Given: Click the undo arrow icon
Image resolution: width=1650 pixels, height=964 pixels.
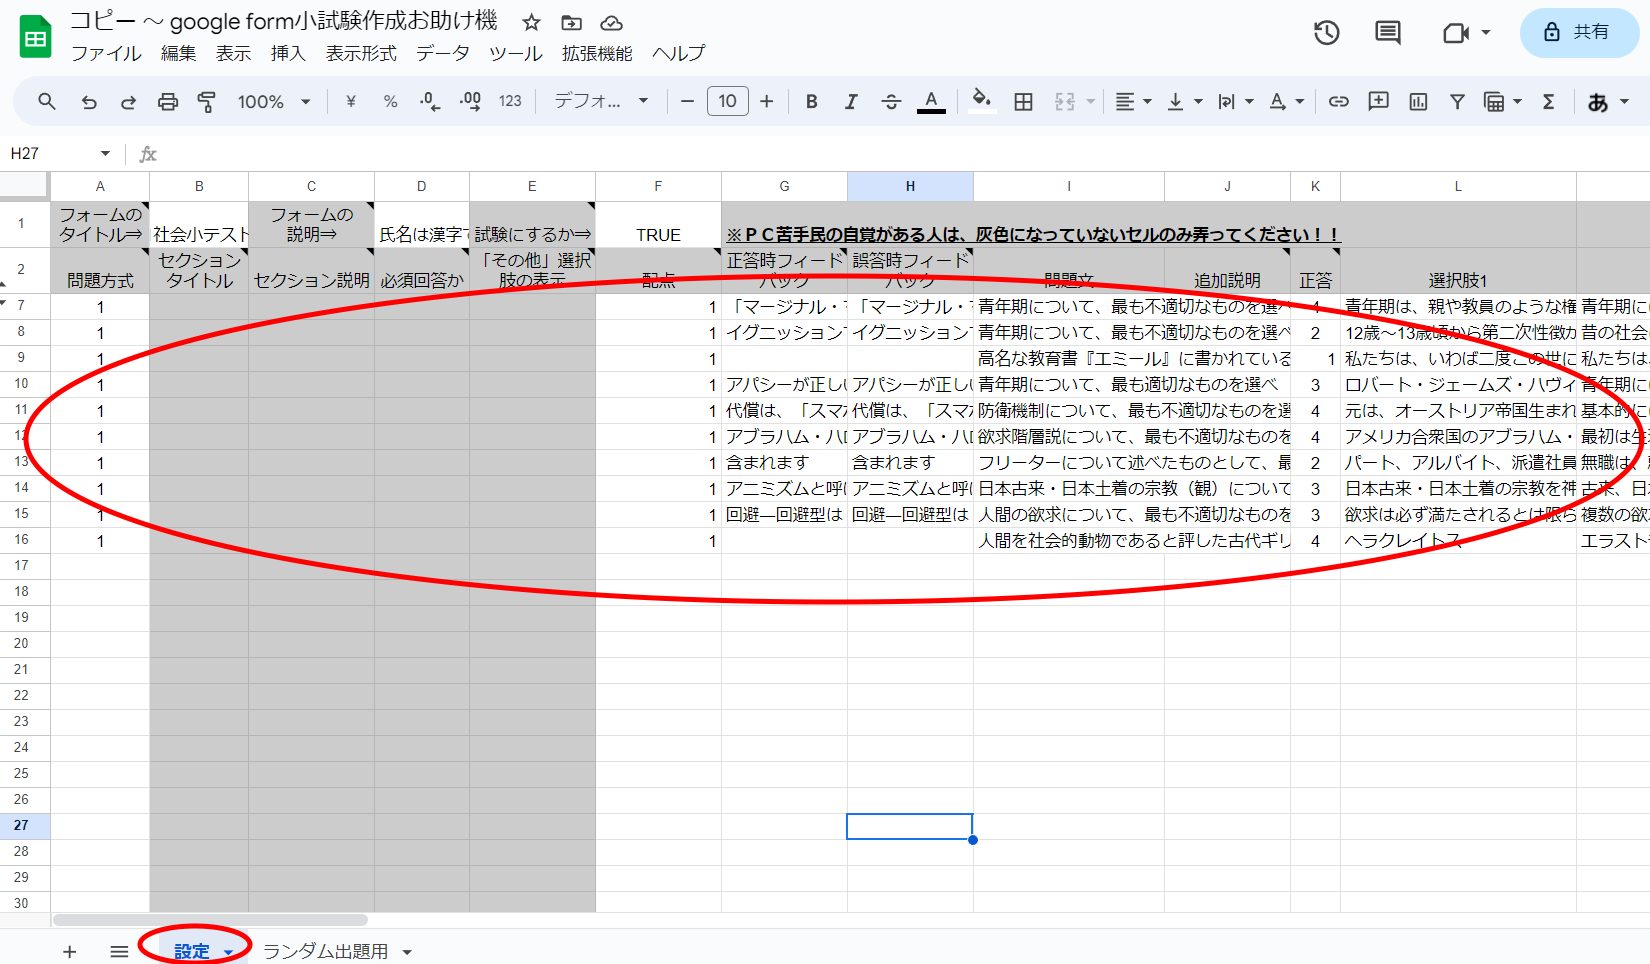Looking at the screenshot, I should pyautogui.click(x=89, y=101).
